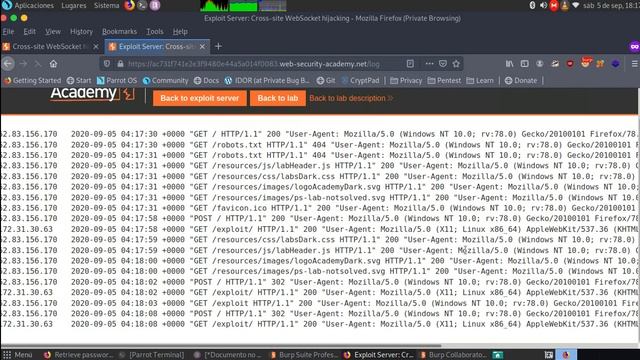Open the Help menu
This screenshot has width=640, height=360.
[180, 31]
